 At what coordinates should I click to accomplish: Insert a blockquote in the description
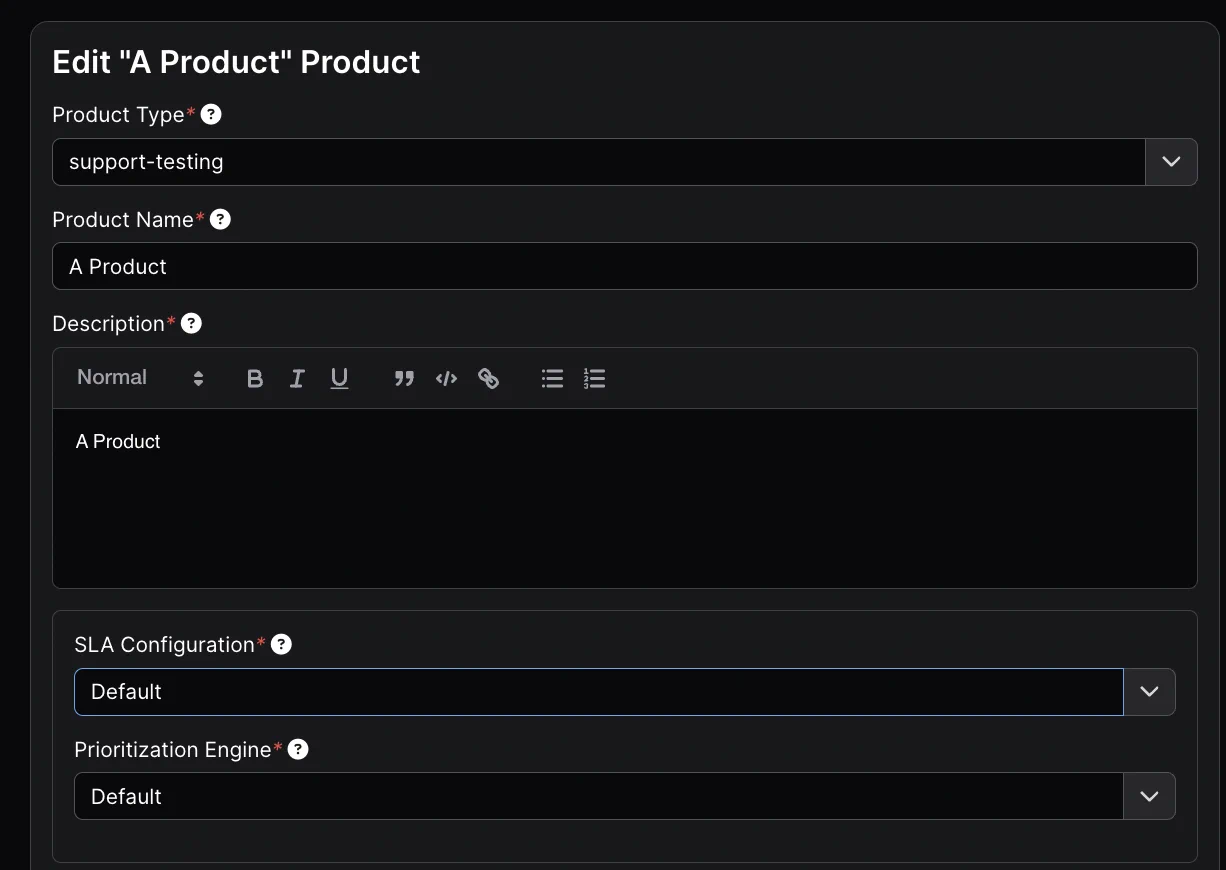(x=404, y=378)
